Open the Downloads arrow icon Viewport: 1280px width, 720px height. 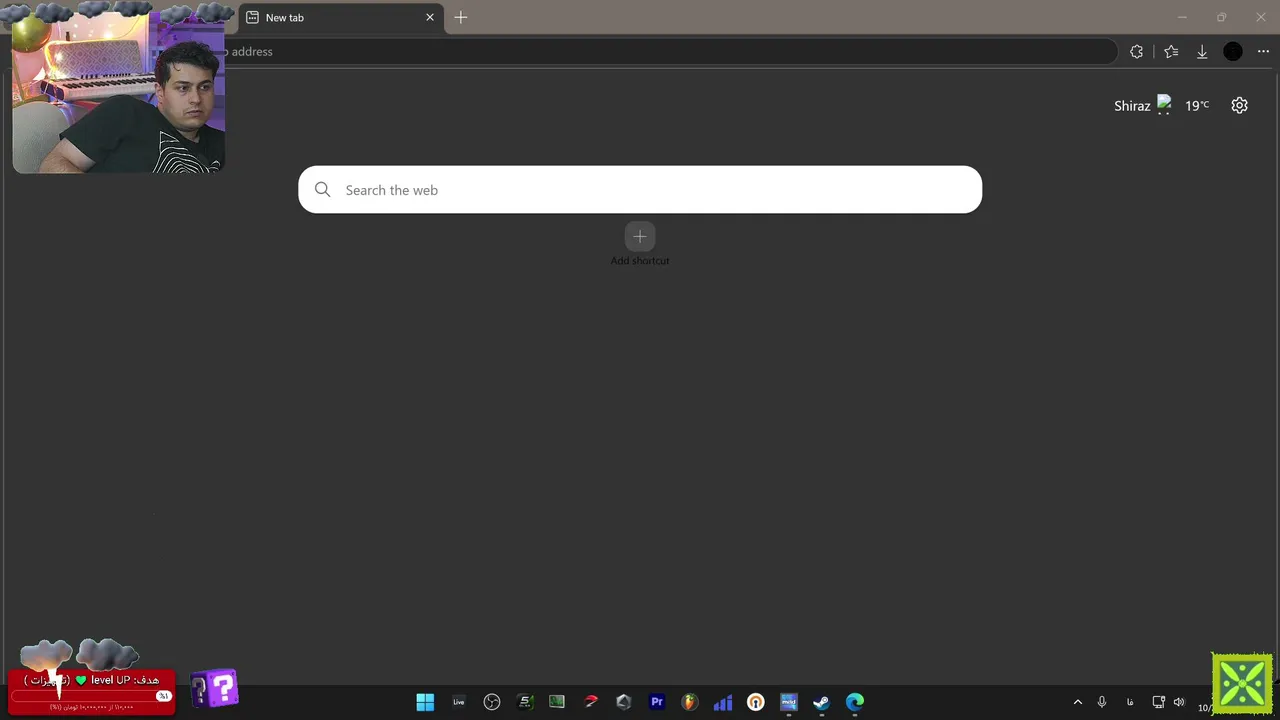[x=1202, y=52]
